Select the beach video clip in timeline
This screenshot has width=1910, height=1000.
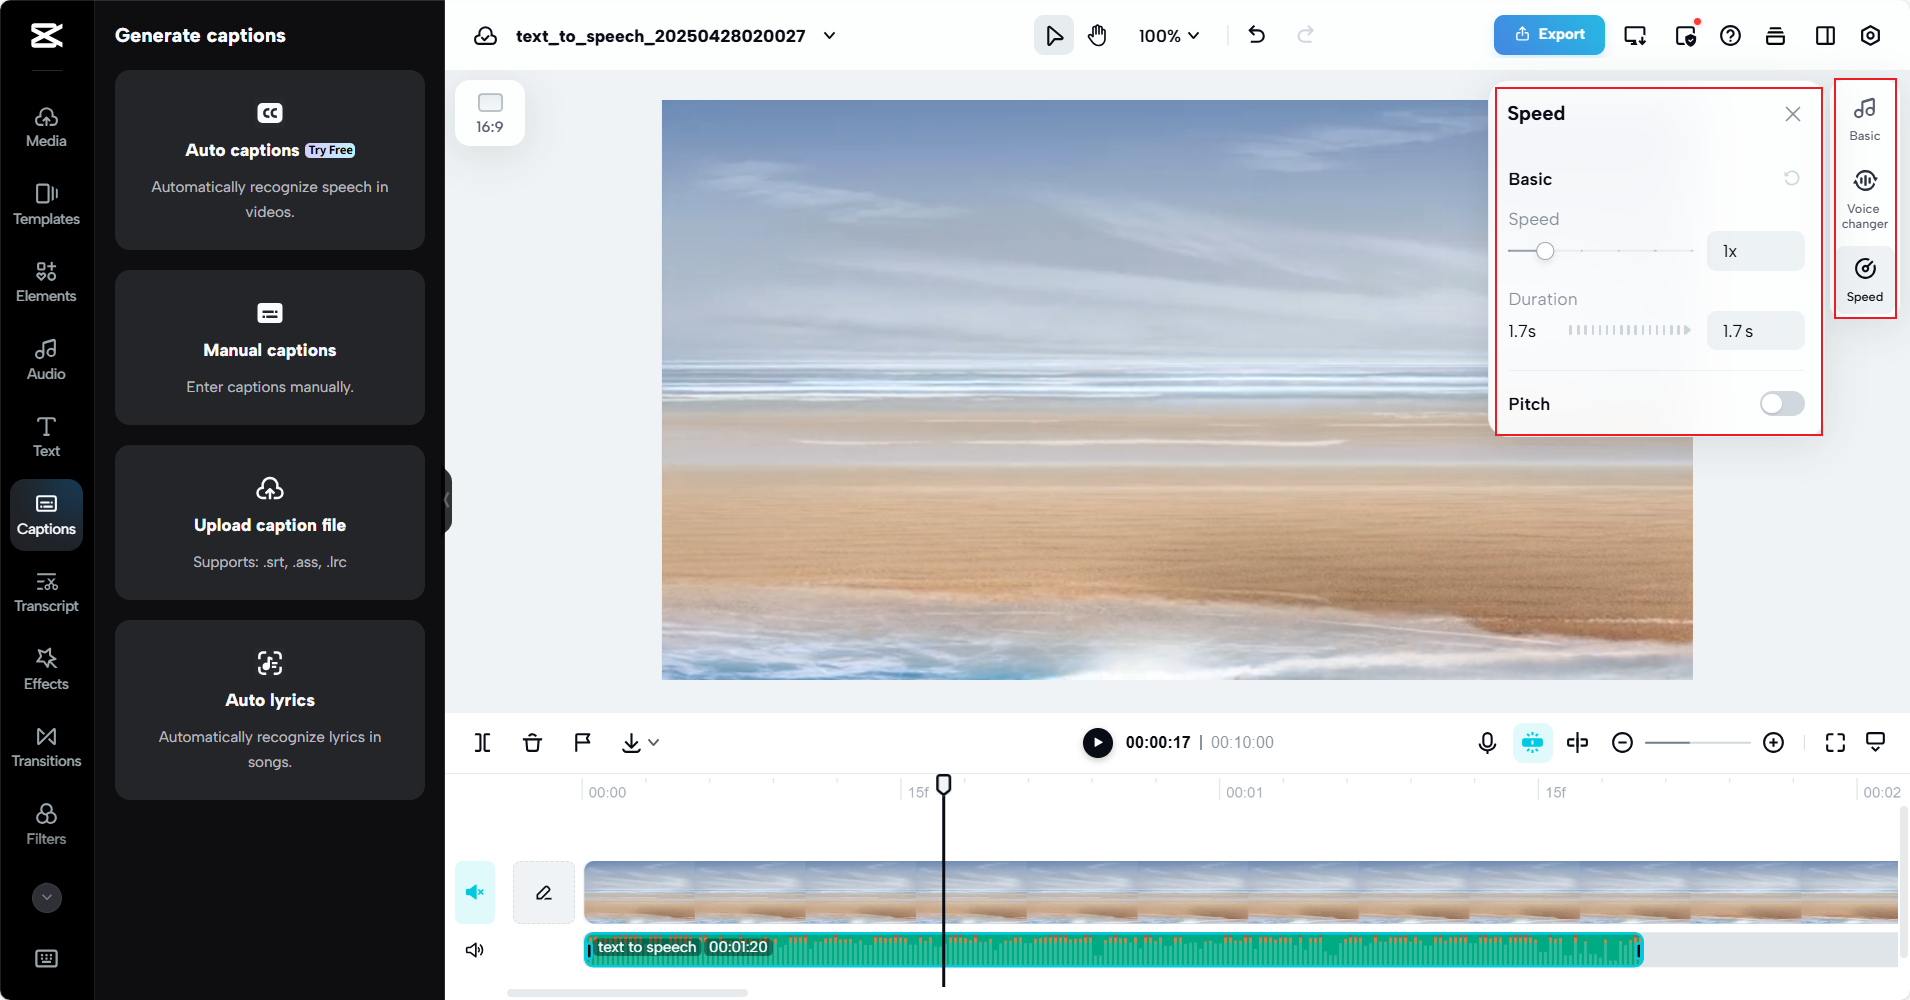pos(1241,892)
